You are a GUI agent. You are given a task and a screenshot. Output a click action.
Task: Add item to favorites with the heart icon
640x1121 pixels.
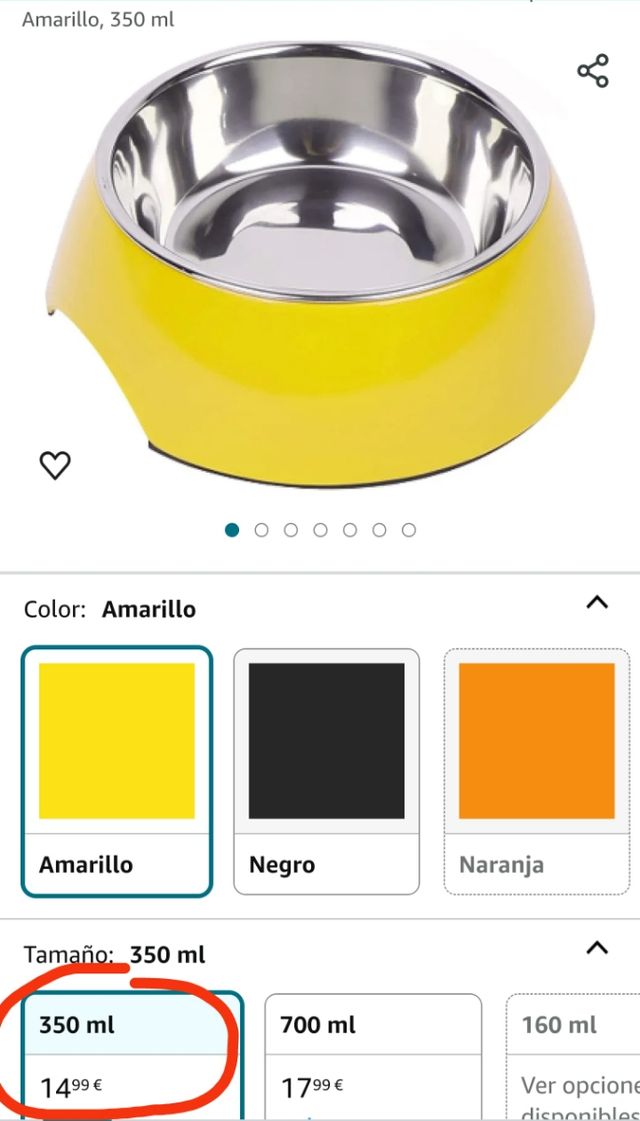(x=55, y=466)
